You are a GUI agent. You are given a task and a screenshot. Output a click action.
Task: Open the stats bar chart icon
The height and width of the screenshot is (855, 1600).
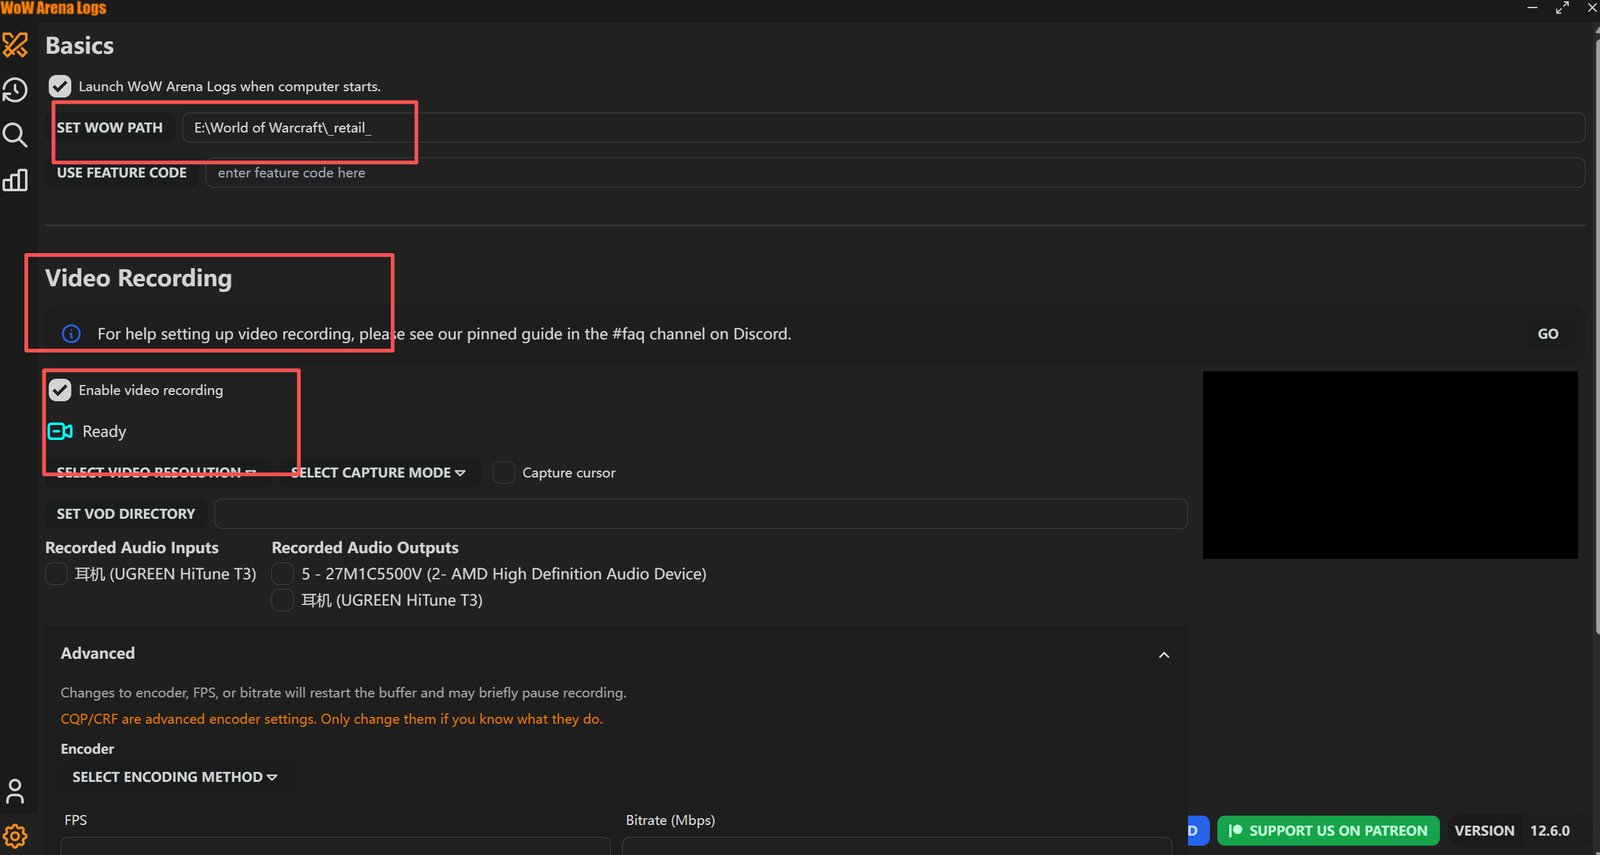[x=15, y=180]
